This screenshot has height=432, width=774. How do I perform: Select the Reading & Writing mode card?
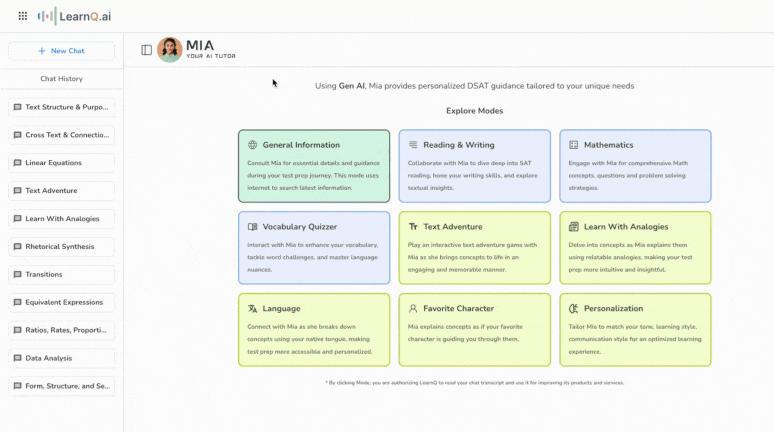[x=474, y=166]
